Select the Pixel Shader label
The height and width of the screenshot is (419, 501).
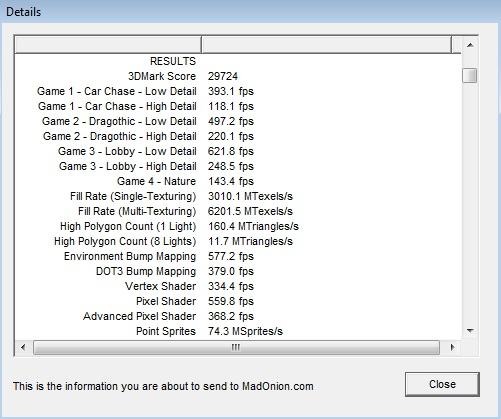pyautogui.click(x=166, y=301)
